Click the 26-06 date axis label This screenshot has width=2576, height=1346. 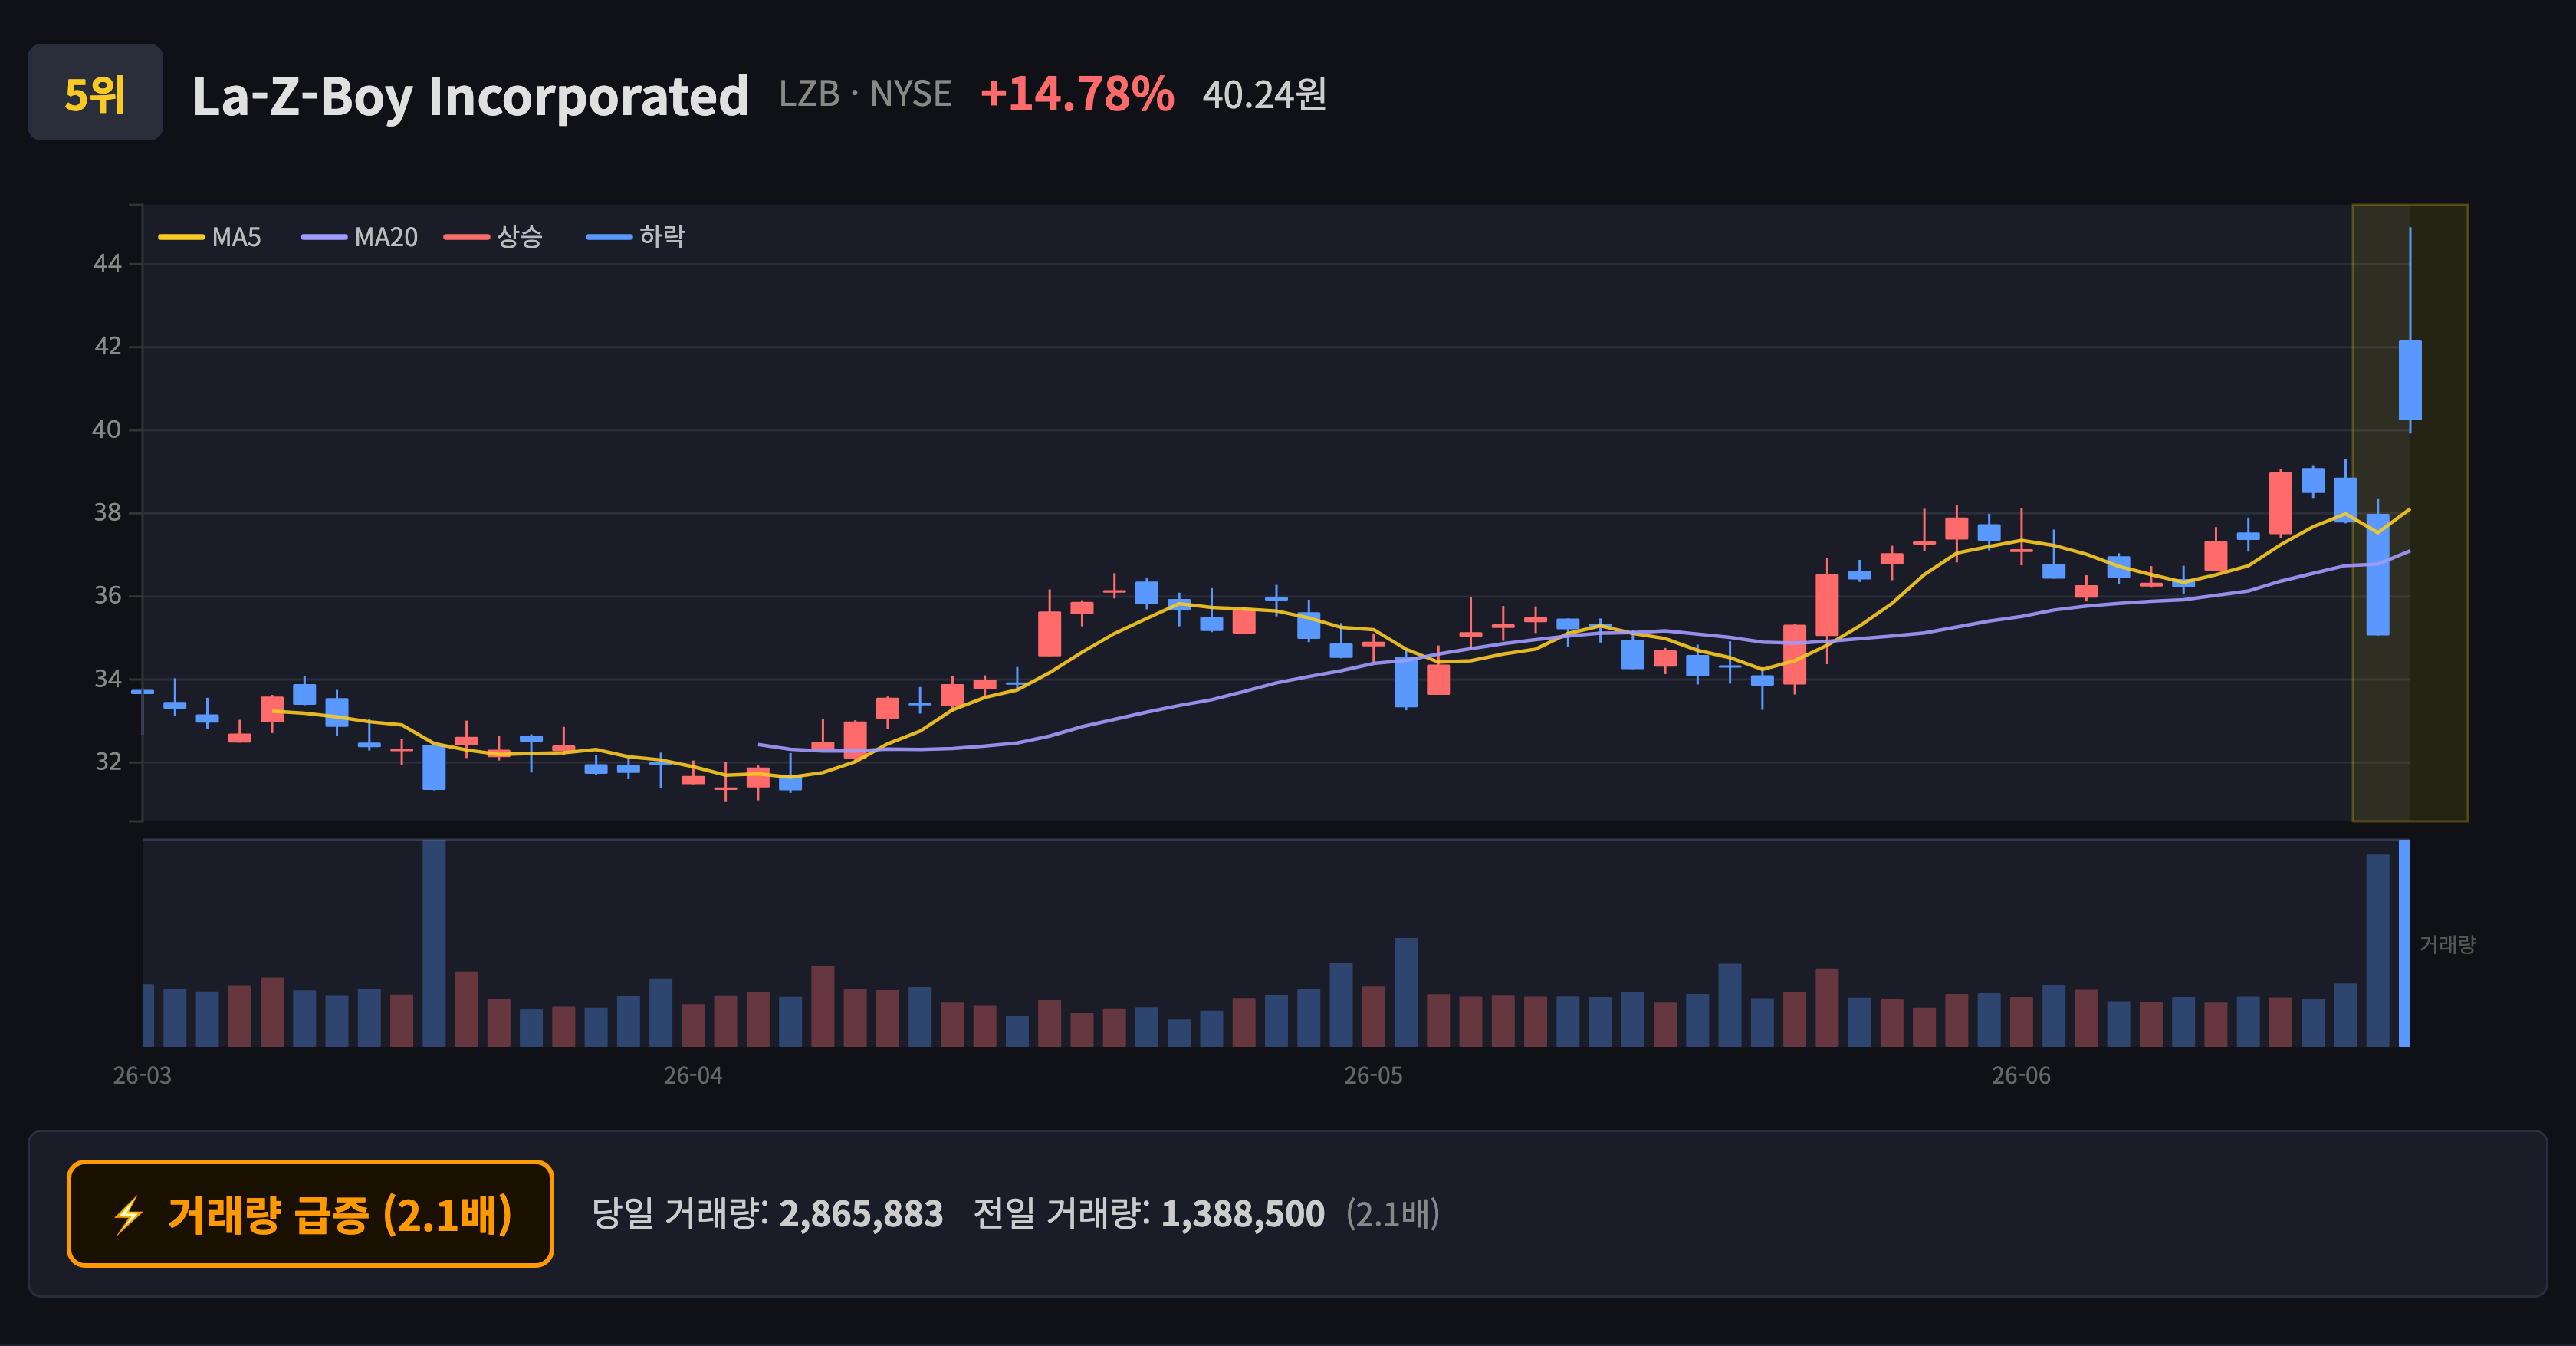[2021, 1076]
